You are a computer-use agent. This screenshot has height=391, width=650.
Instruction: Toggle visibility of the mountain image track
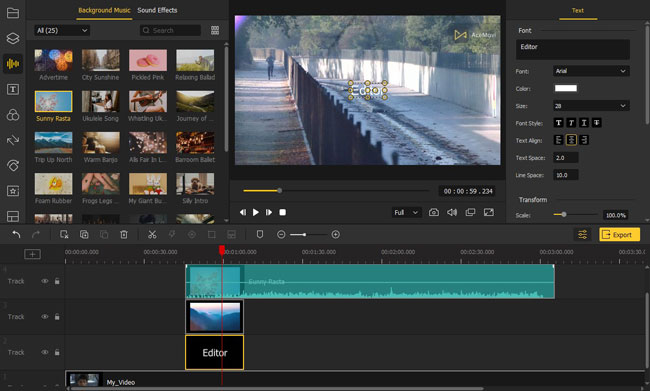pyautogui.click(x=44, y=317)
